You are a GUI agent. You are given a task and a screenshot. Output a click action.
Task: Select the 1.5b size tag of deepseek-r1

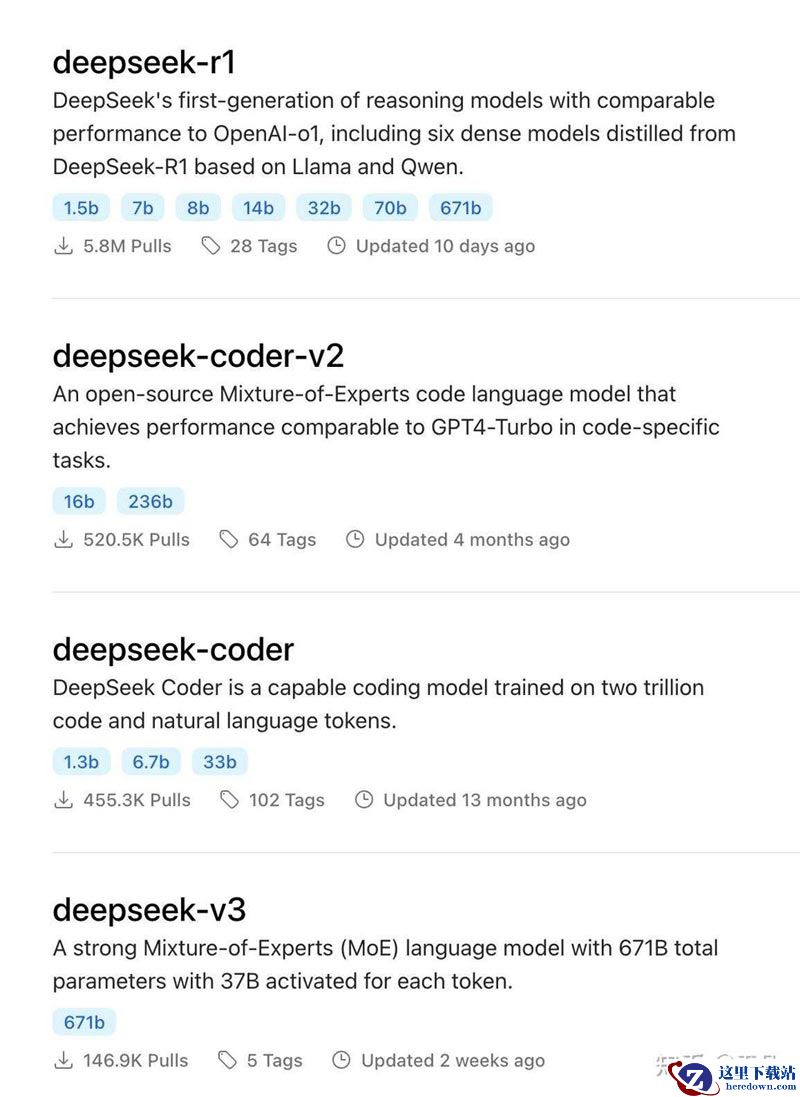click(x=81, y=208)
